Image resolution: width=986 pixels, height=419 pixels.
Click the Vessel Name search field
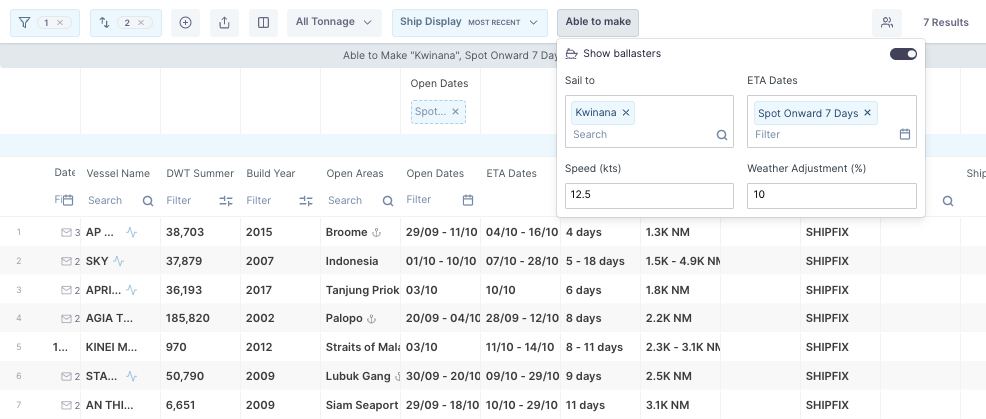click(112, 201)
